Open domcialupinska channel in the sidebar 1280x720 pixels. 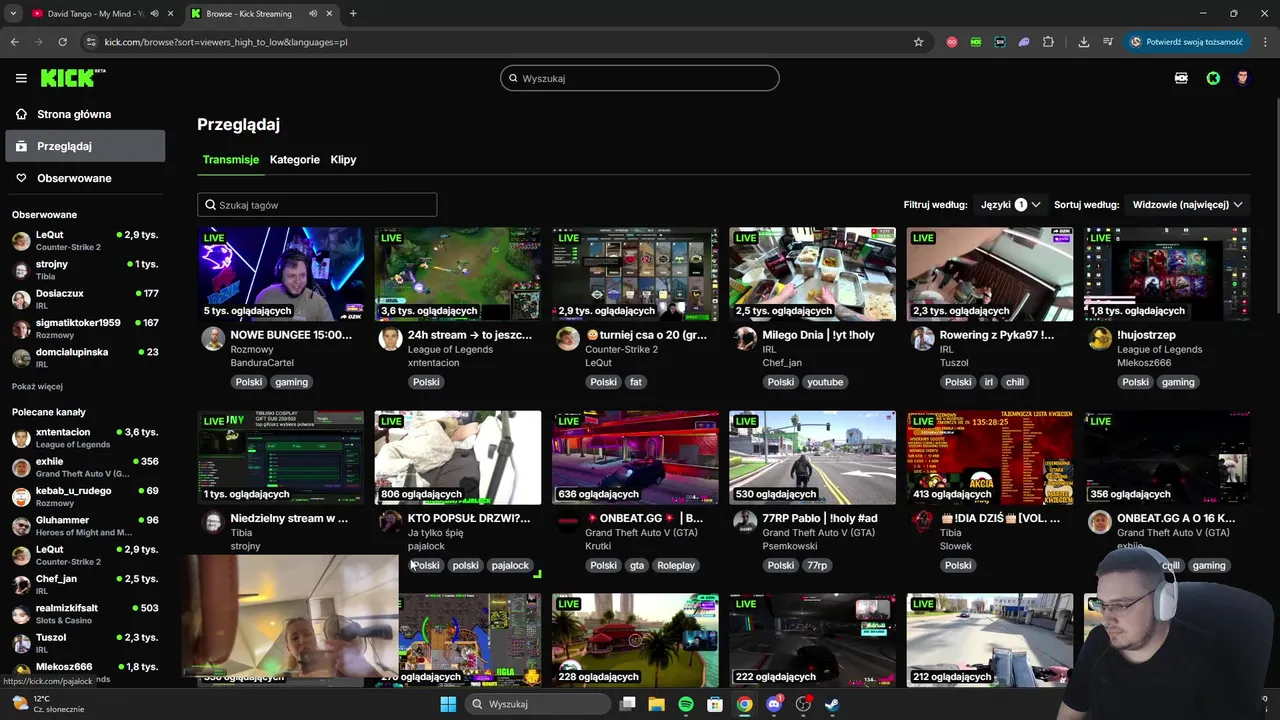(85, 357)
